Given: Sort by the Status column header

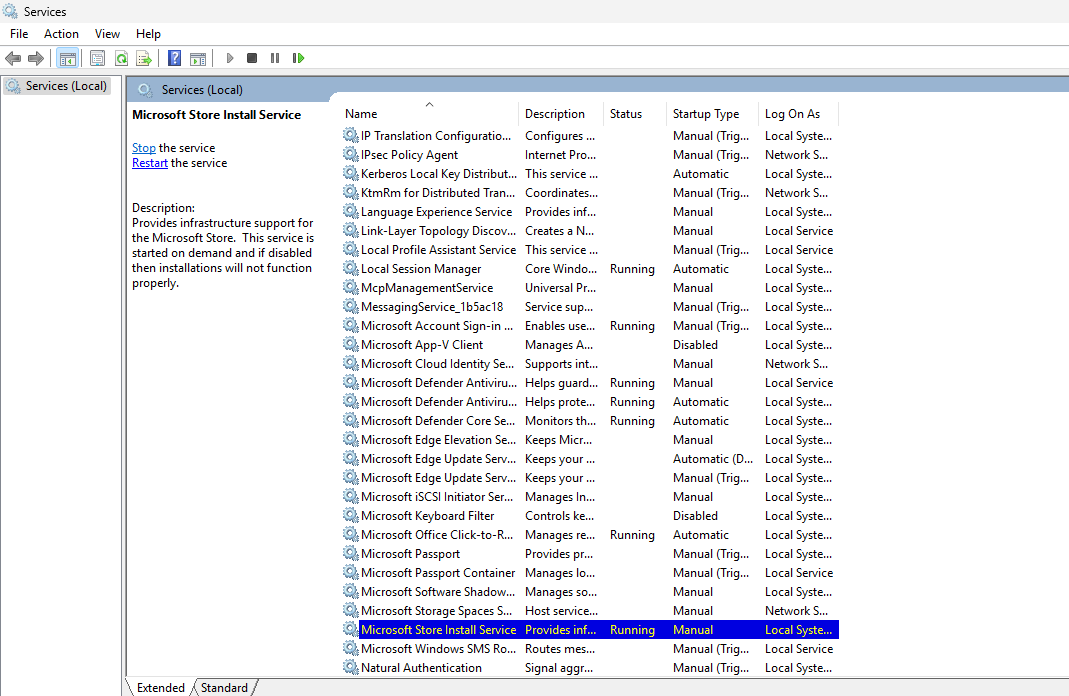Looking at the screenshot, I should click(x=626, y=114).
